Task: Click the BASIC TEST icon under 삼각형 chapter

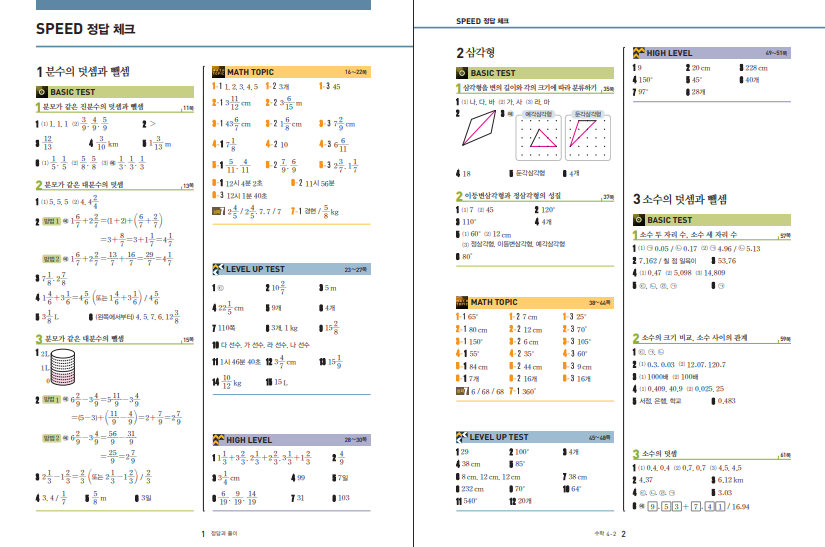Action: (462, 73)
